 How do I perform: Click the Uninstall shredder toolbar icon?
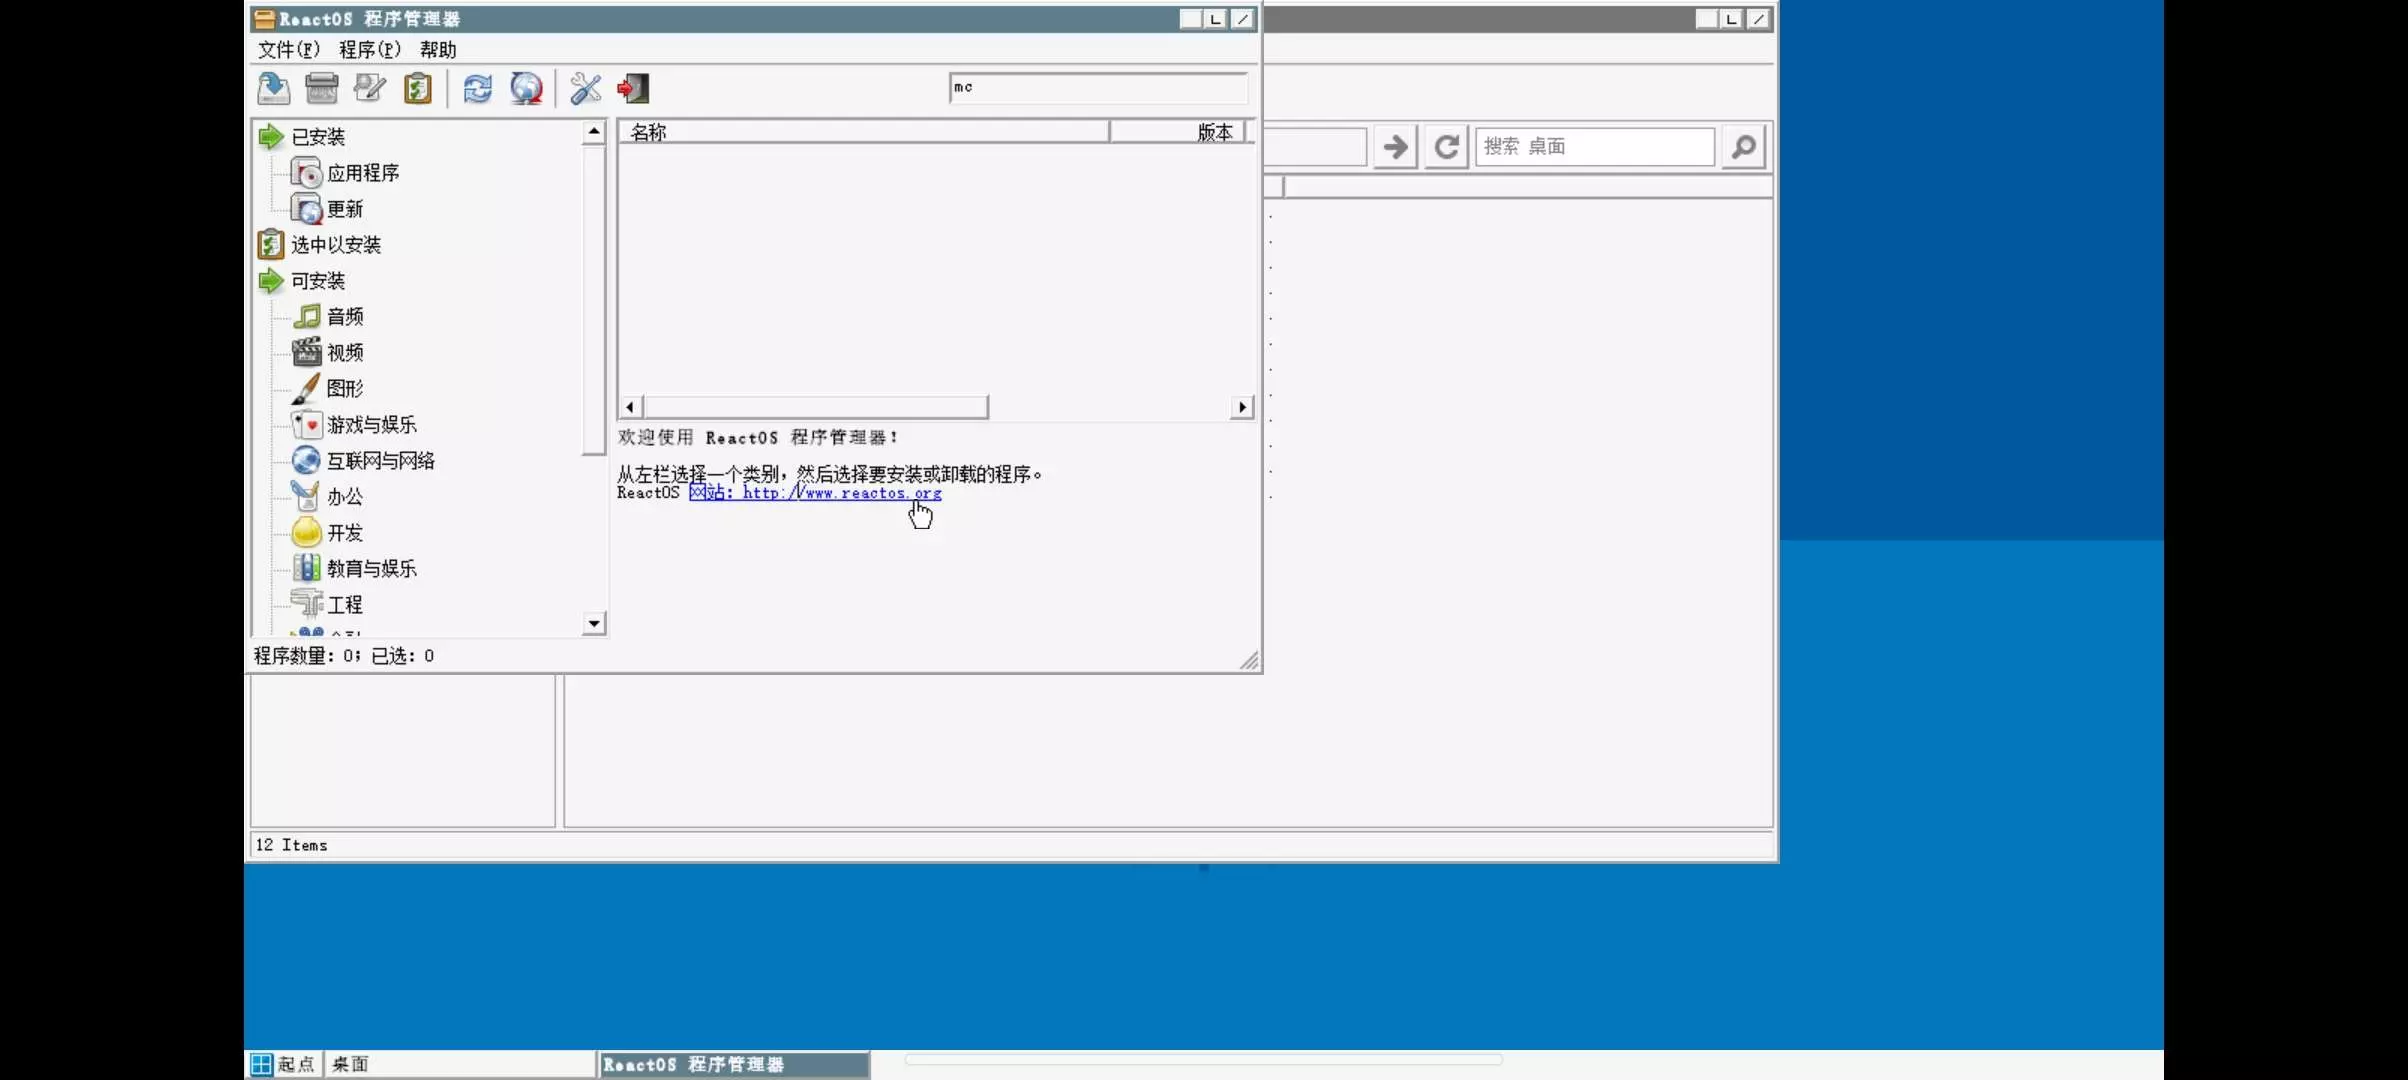321,89
